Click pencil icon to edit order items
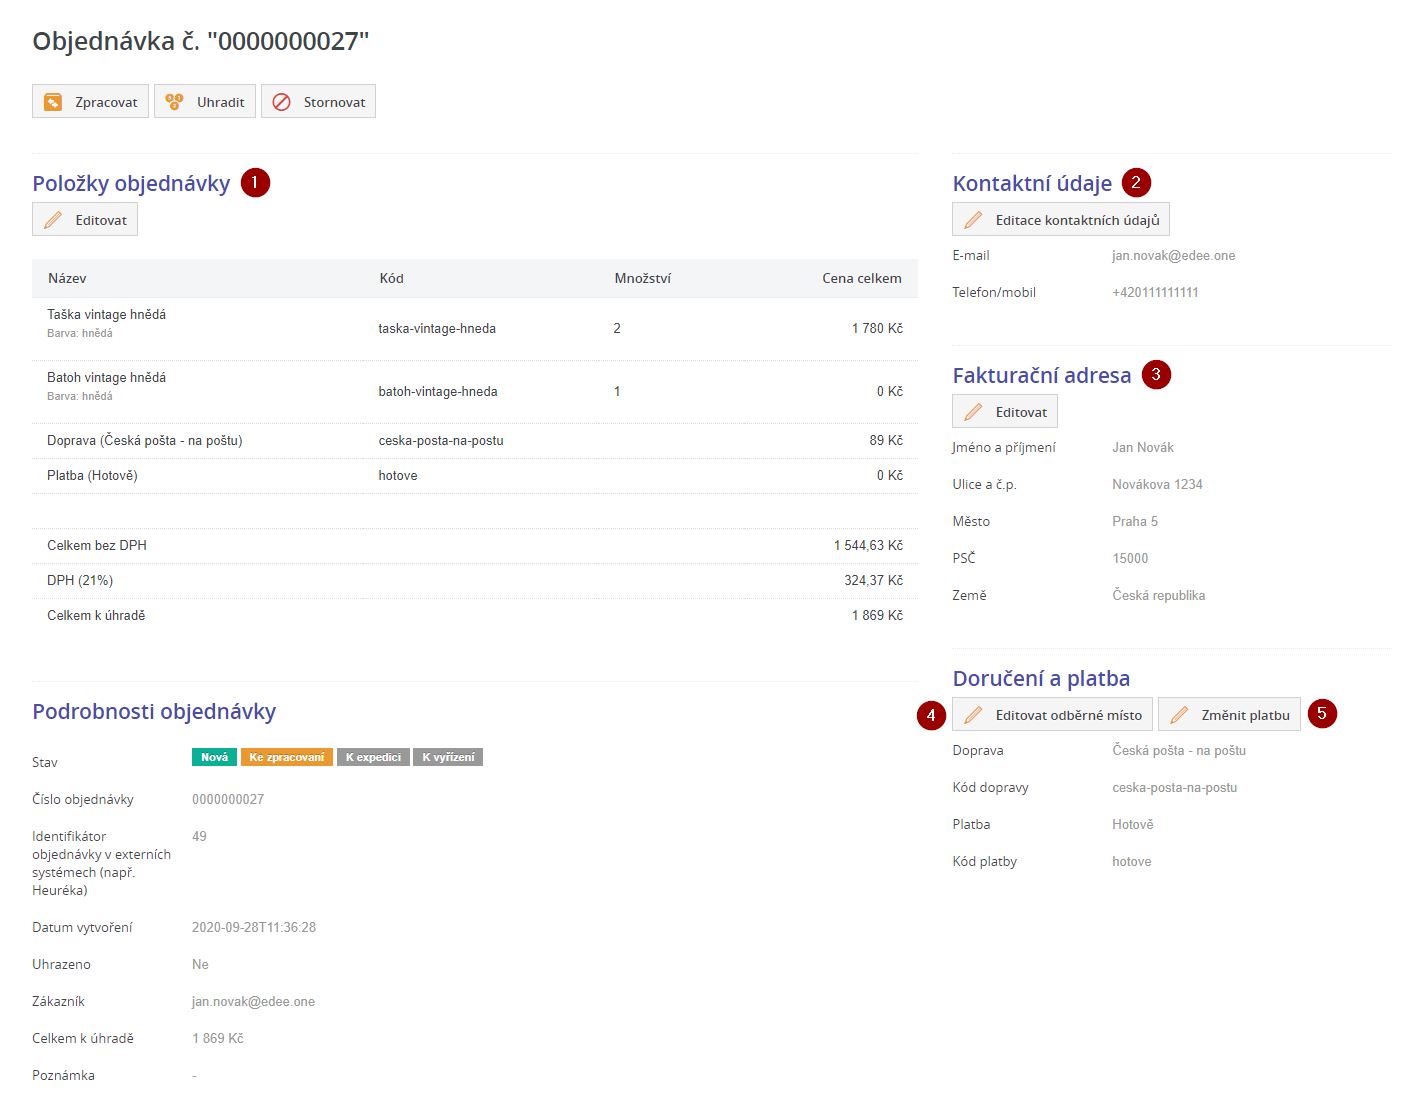The width and height of the screenshot is (1410, 1111). 53,220
